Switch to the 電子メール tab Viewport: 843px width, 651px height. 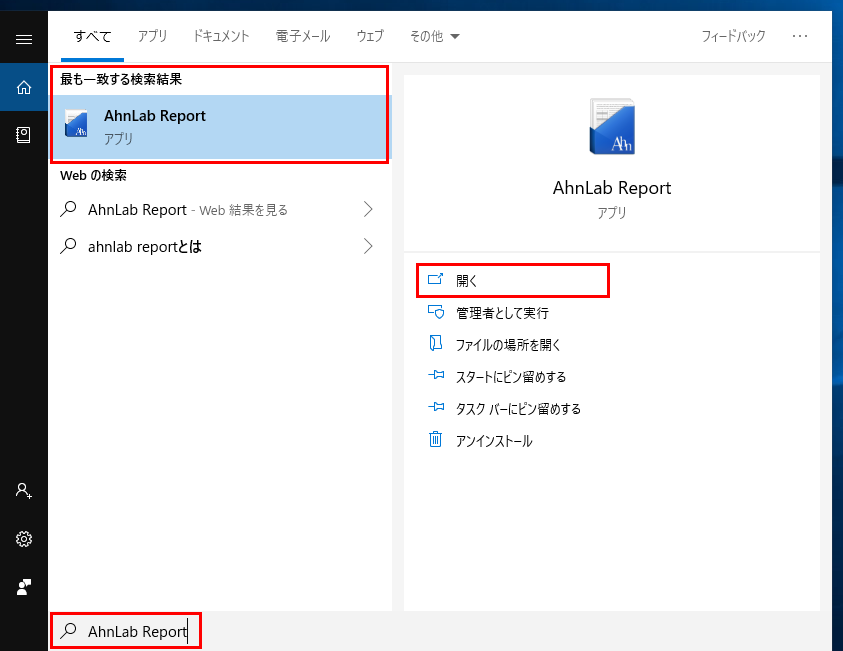pyautogui.click(x=303, y=37)
